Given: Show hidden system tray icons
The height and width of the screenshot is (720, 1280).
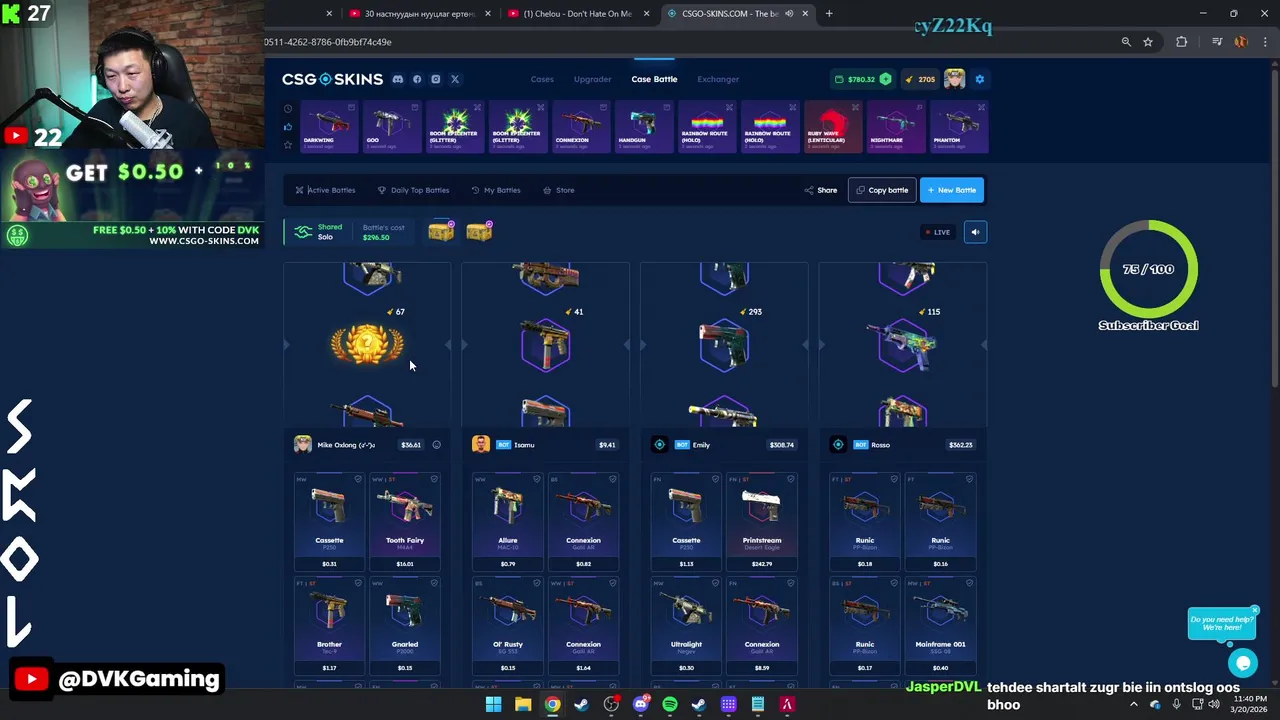Looking at the screenshot, I should [1133, 705].
